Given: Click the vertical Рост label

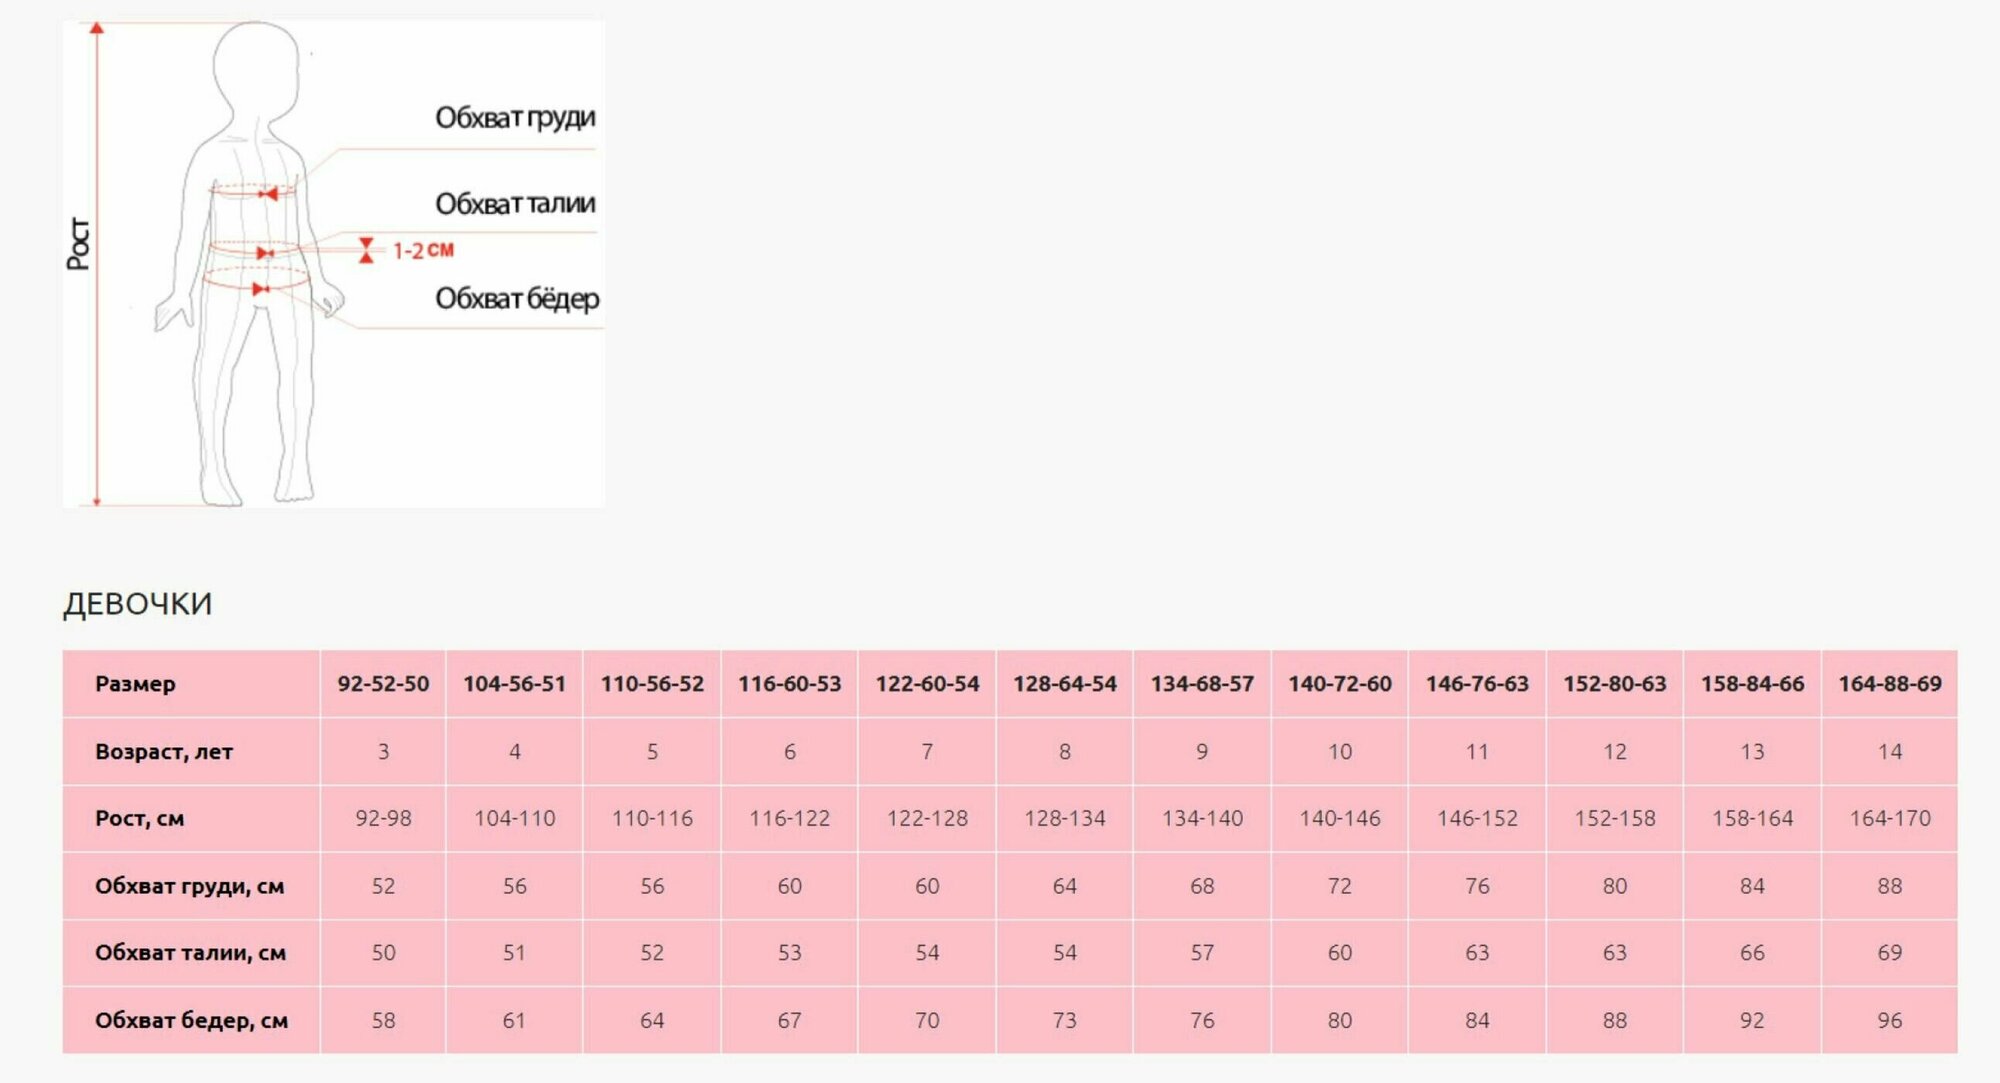Looking at the screenshot, I should click(x=78, y=244).
